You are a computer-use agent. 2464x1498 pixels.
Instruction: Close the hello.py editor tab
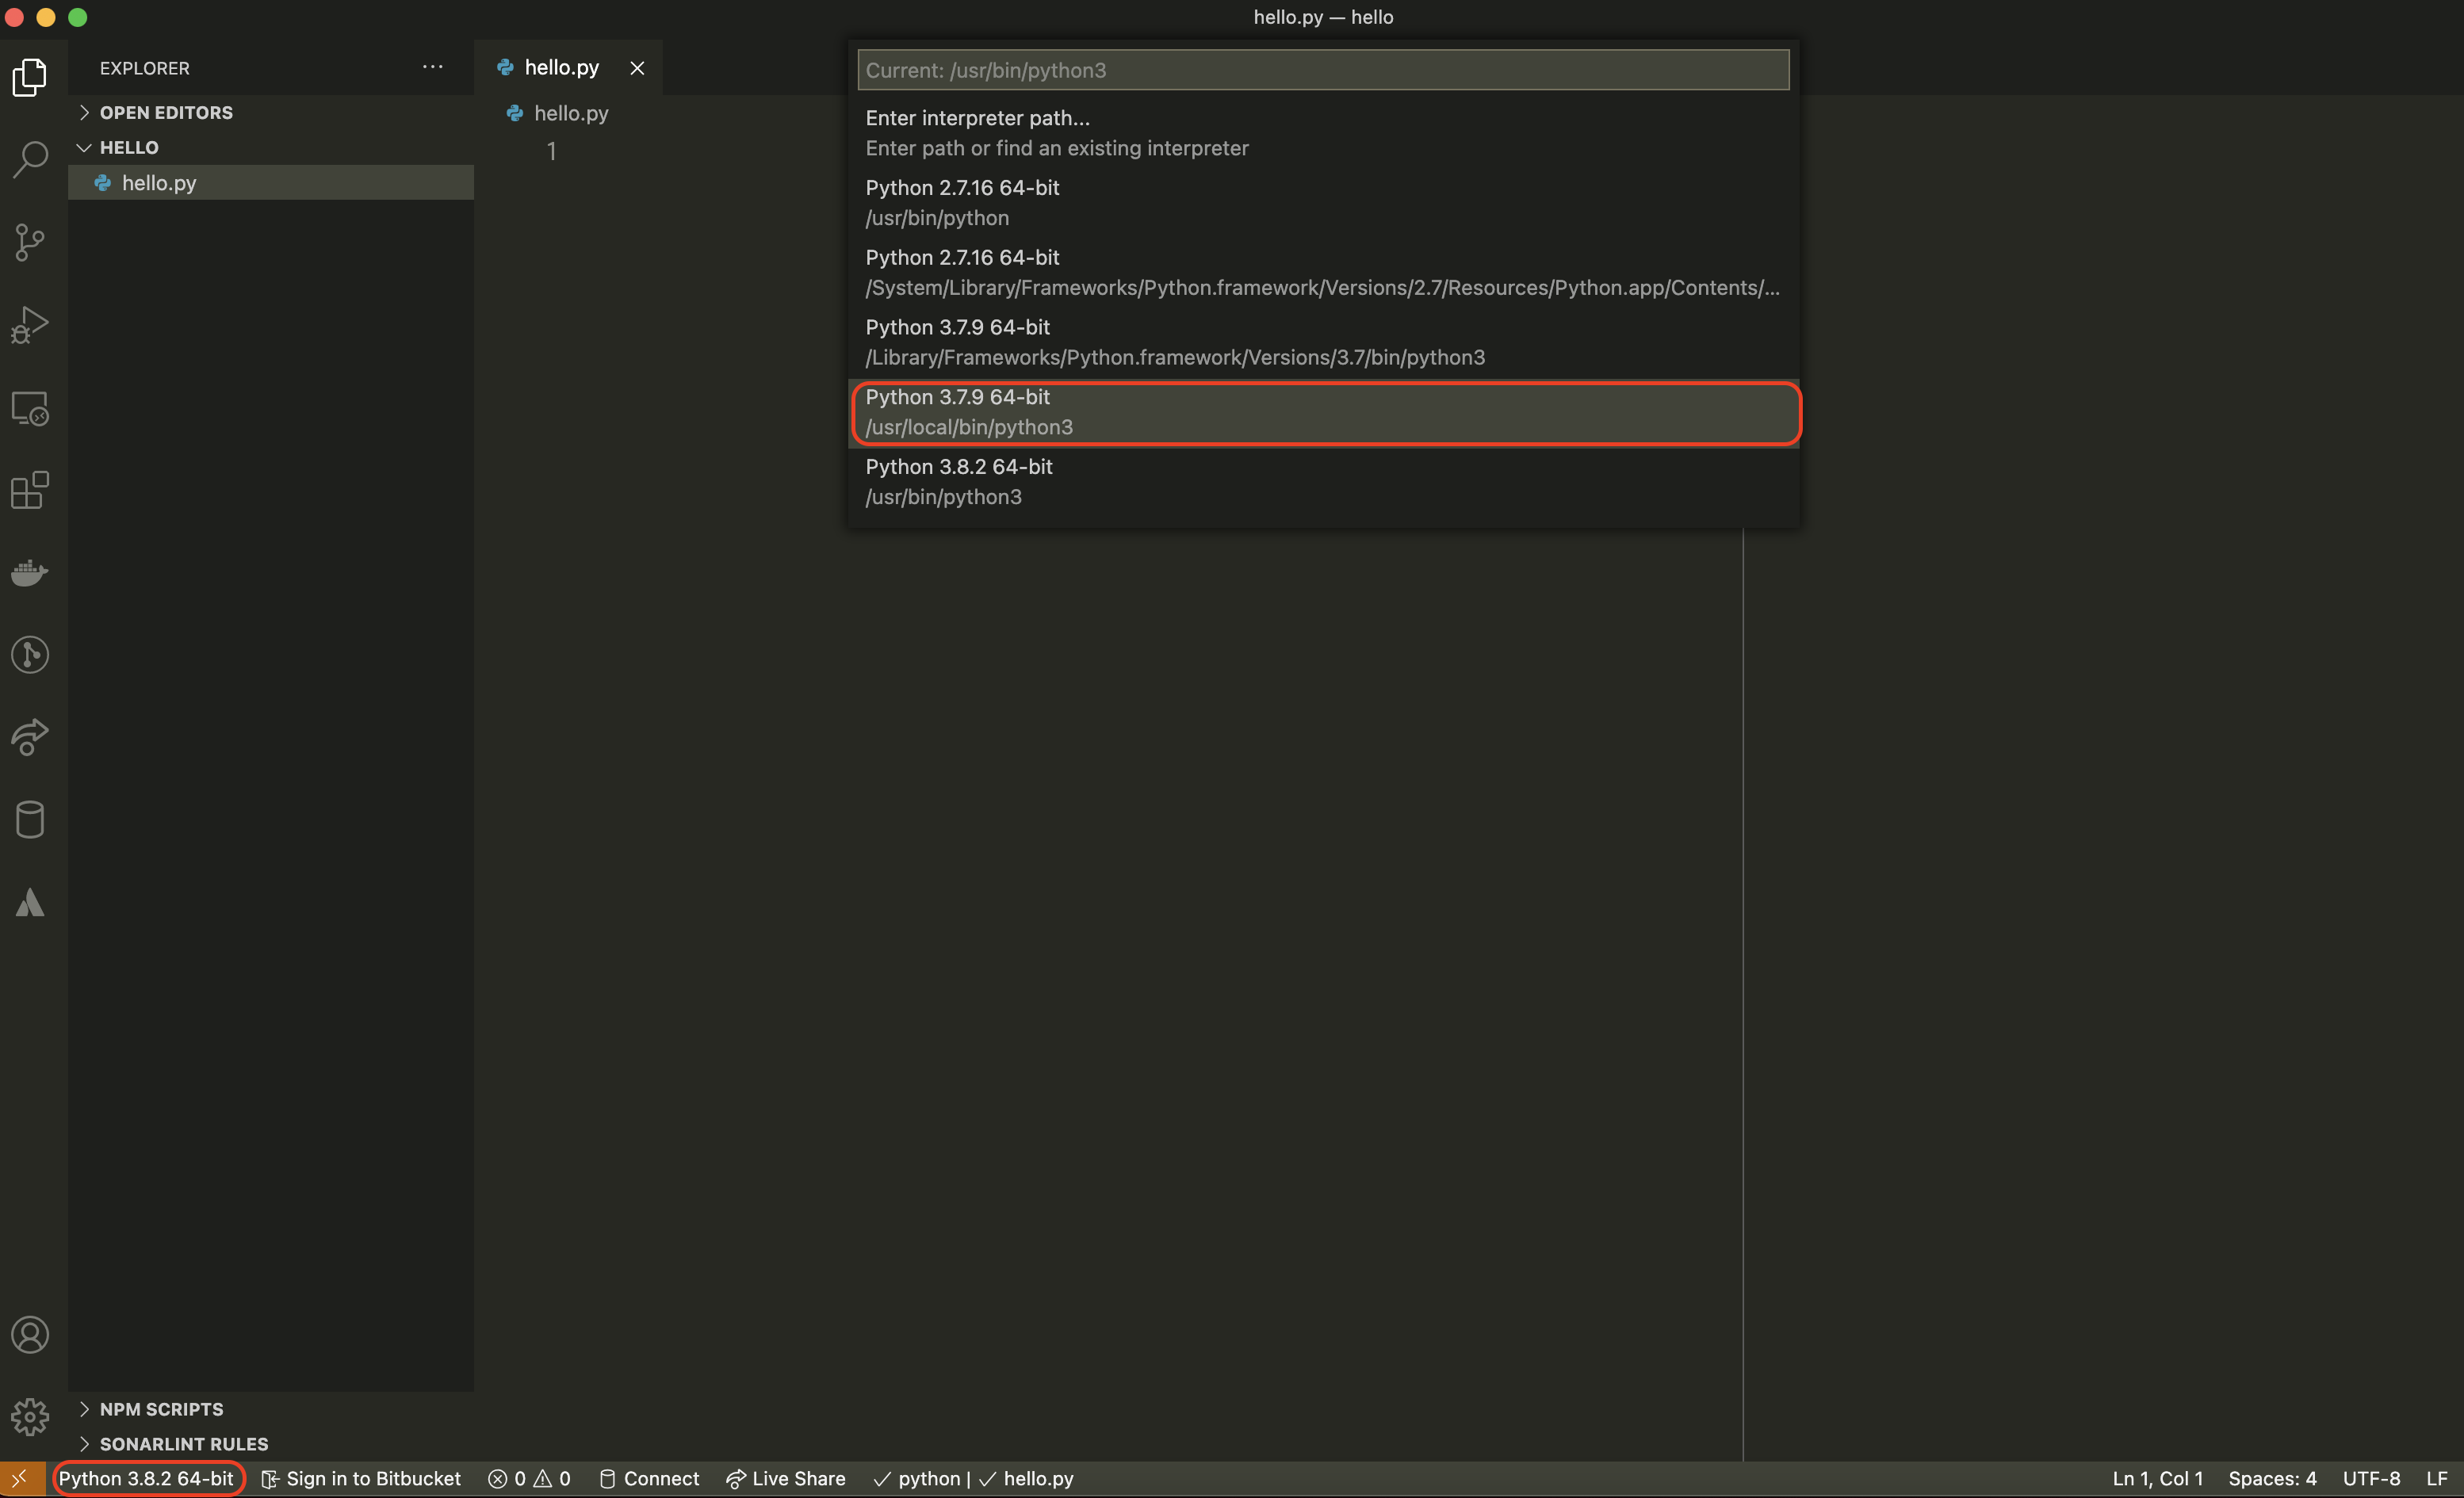point(637,68)
